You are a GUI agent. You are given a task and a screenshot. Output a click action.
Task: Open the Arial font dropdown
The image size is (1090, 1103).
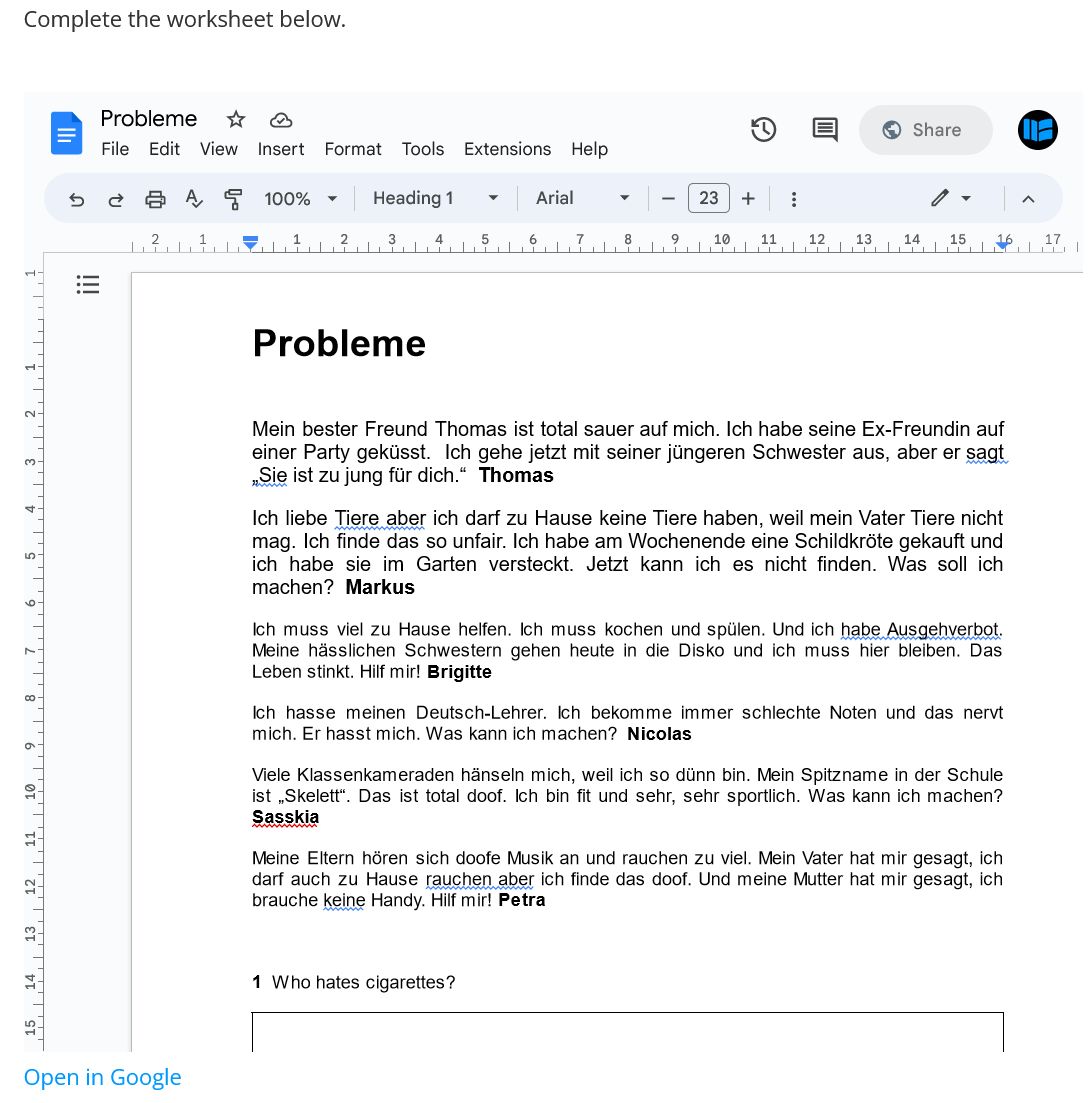[x=582, y=198]
